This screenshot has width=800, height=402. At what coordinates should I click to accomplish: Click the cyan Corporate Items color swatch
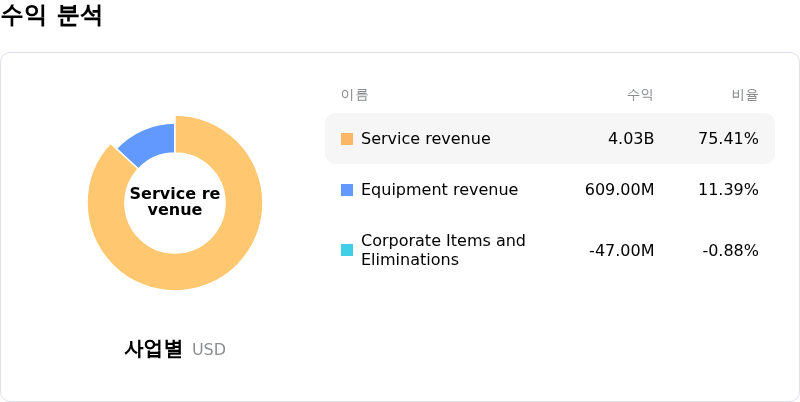coord(347,250)
